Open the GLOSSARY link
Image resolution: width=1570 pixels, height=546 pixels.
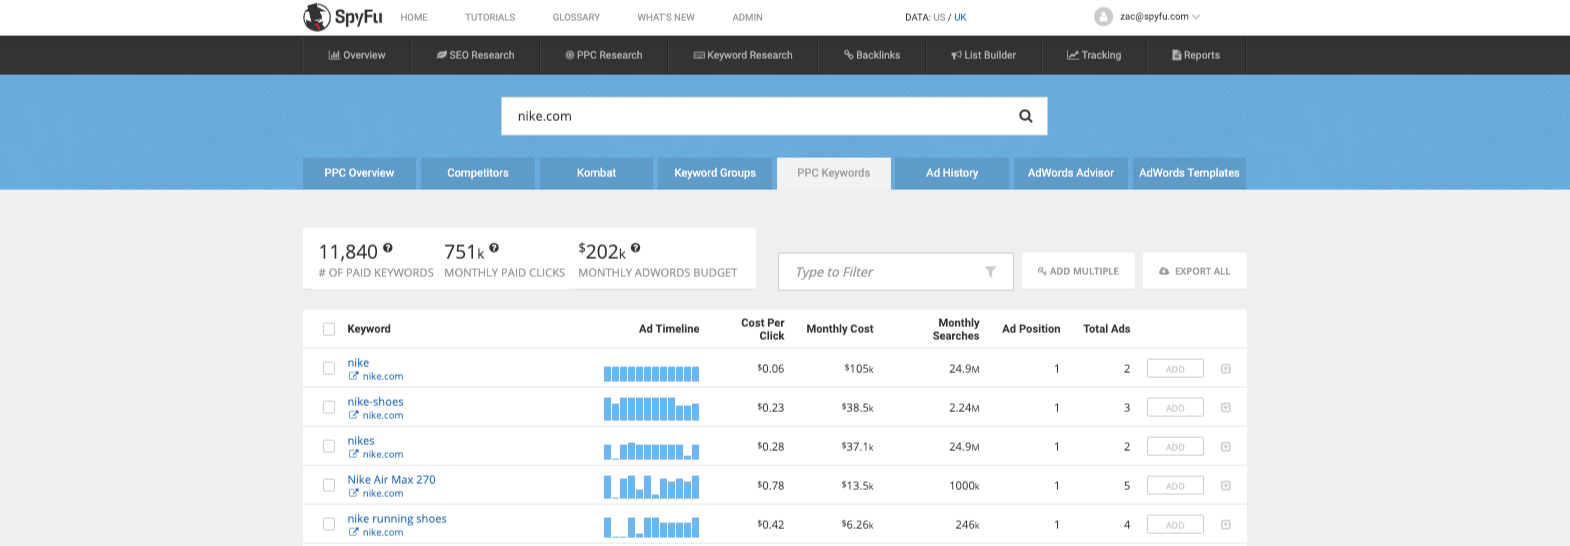576,17
